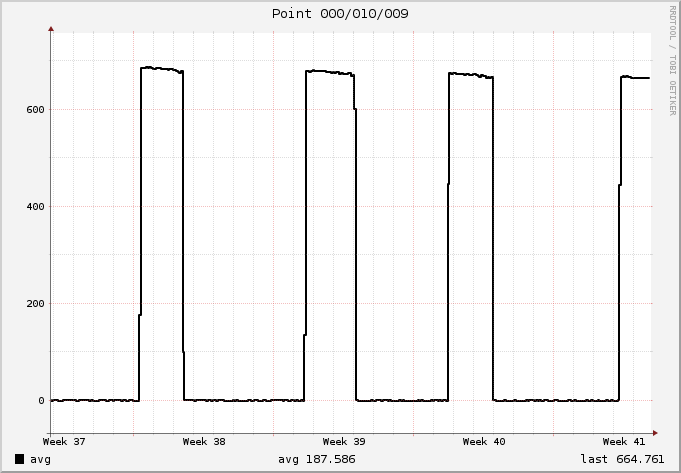Click the 'Week 41' x-axis label
This screenshot has height=473, width=681.
624,442
